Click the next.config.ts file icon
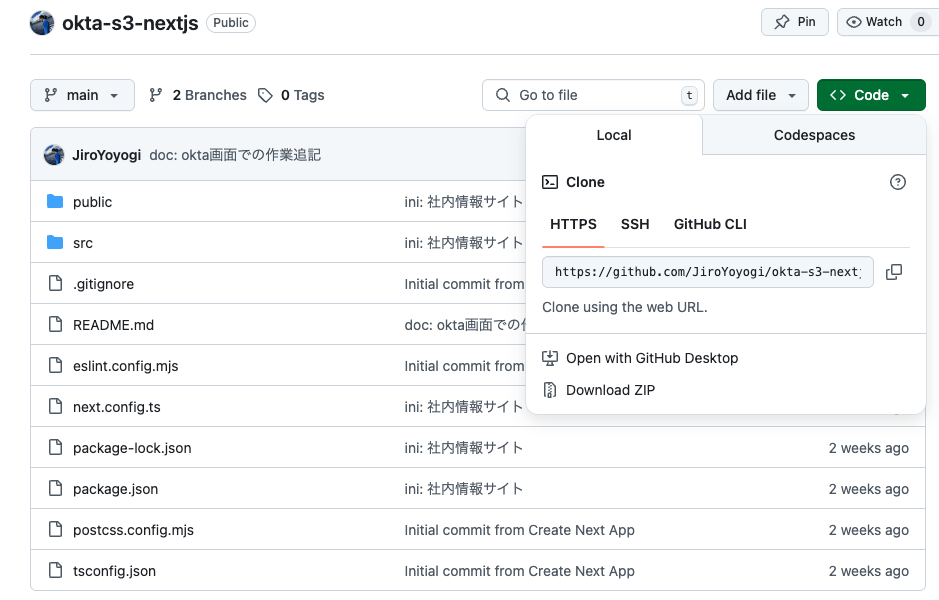This screenshot has height=600, width=939. tap(55, 407)
